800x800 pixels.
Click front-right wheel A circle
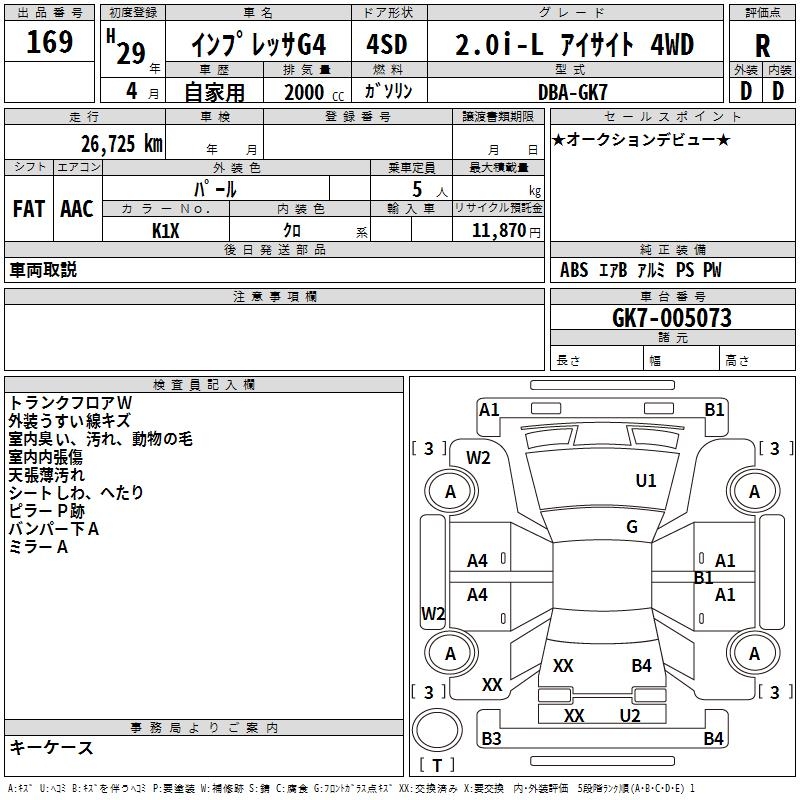pyautogui.click(x=754, y=492)
